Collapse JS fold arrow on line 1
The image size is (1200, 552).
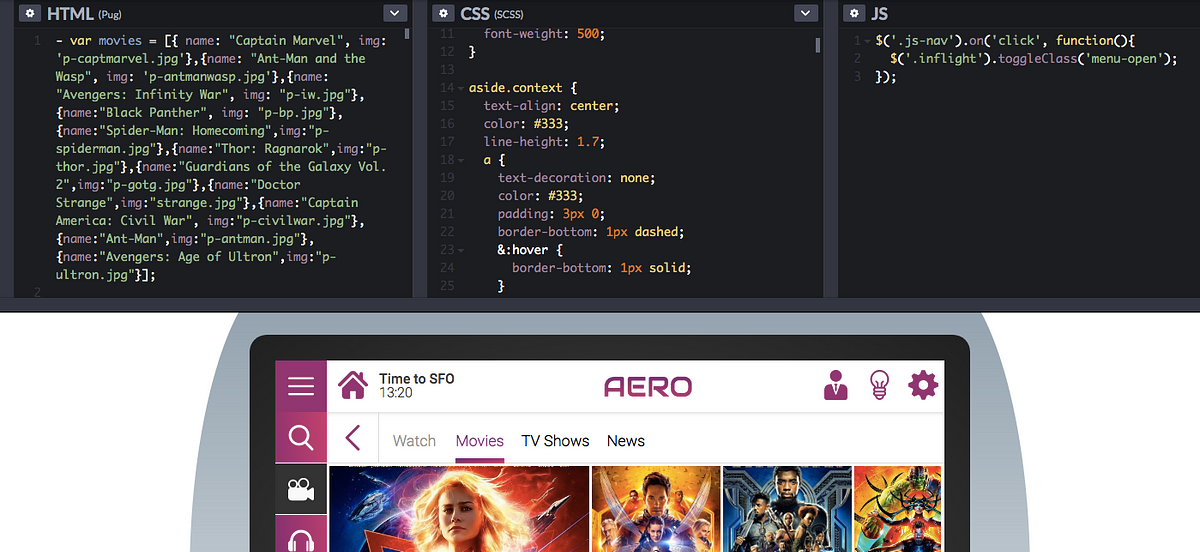pos(866,41)
